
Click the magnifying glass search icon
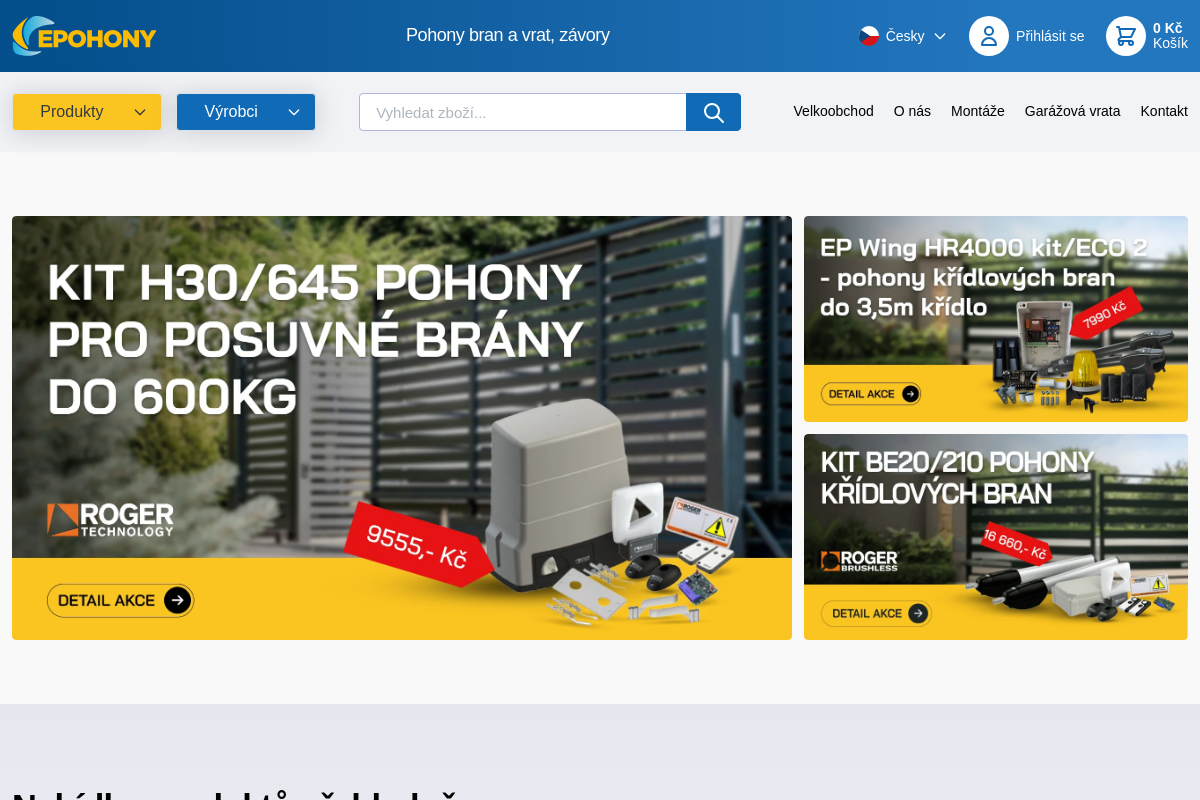tap(713, 112)
